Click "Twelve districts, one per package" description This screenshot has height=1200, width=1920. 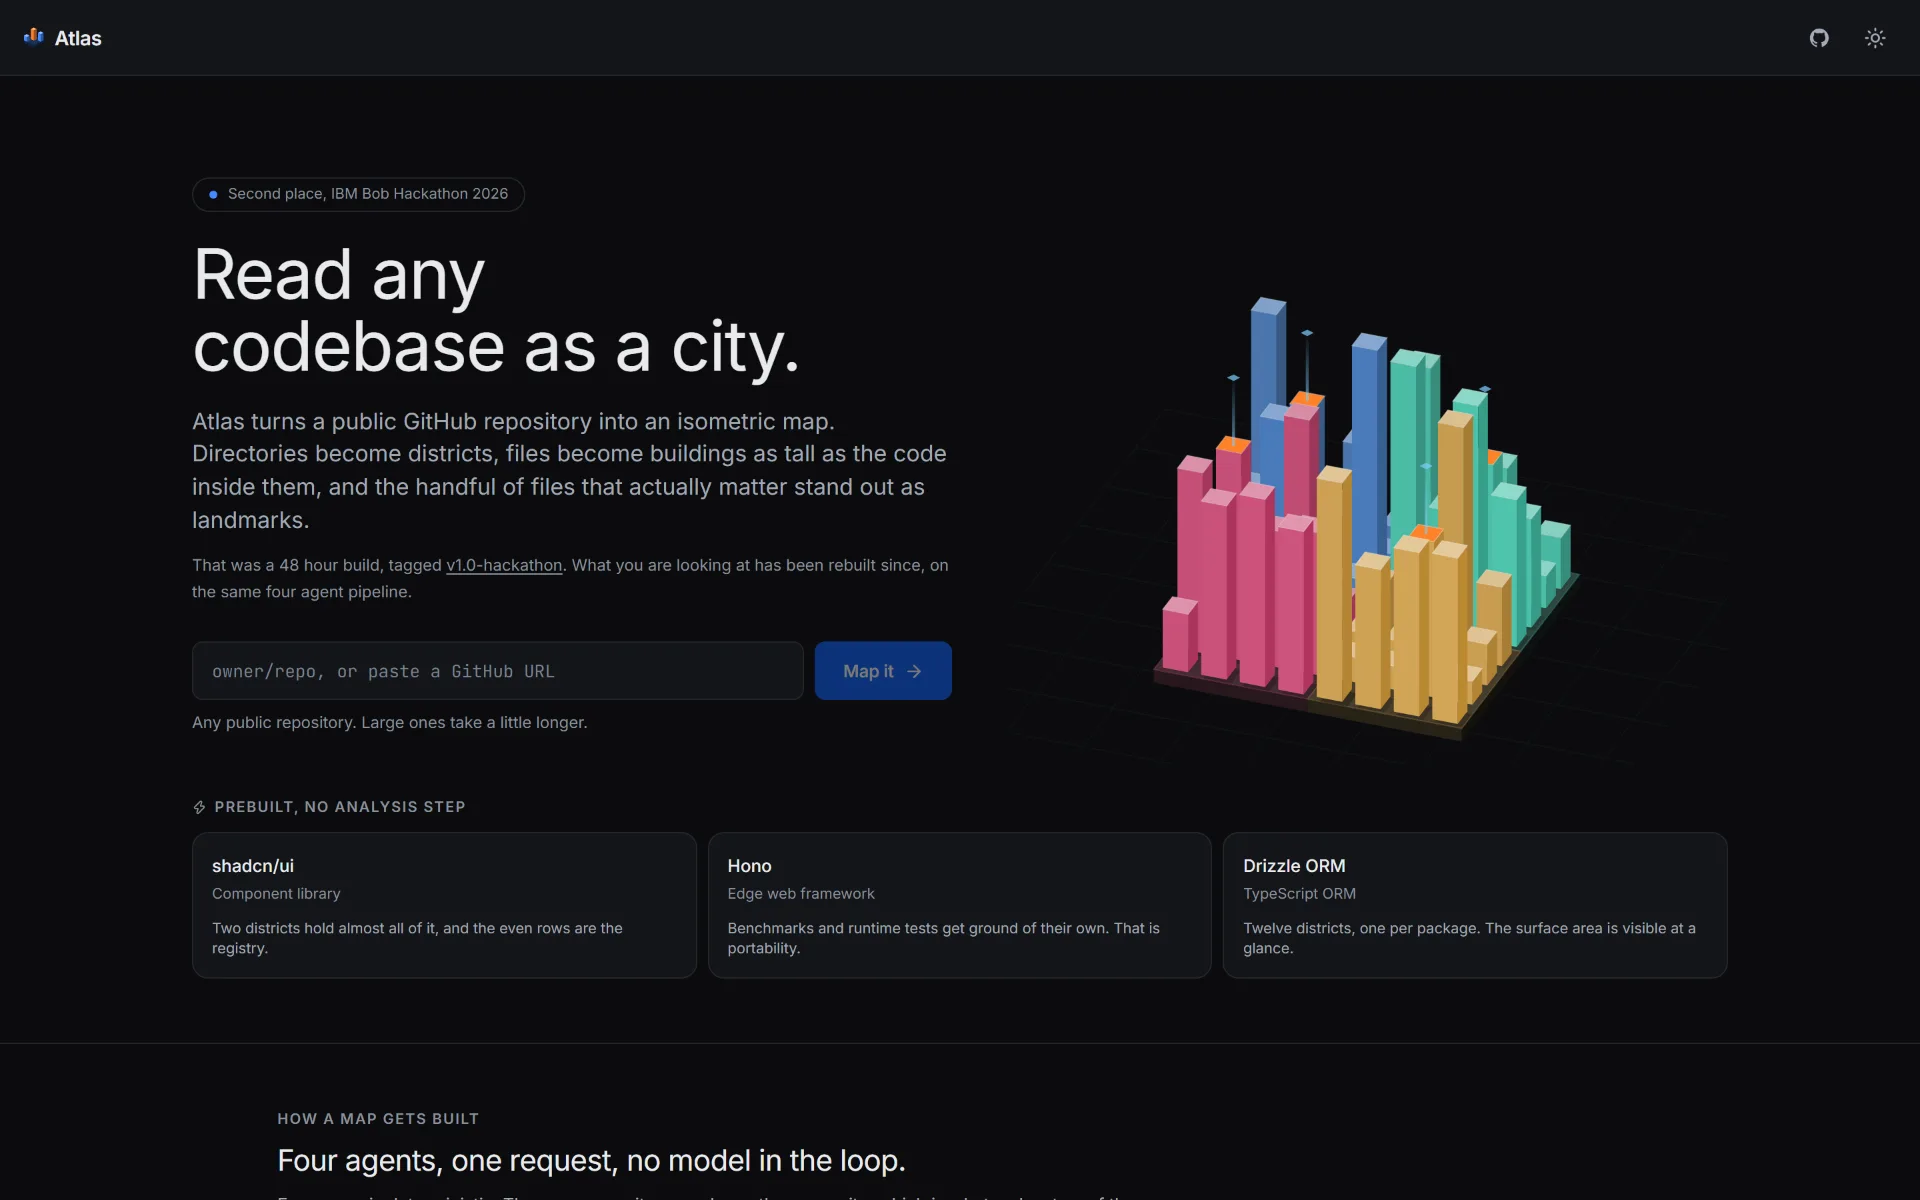[x=1470, y=938]
